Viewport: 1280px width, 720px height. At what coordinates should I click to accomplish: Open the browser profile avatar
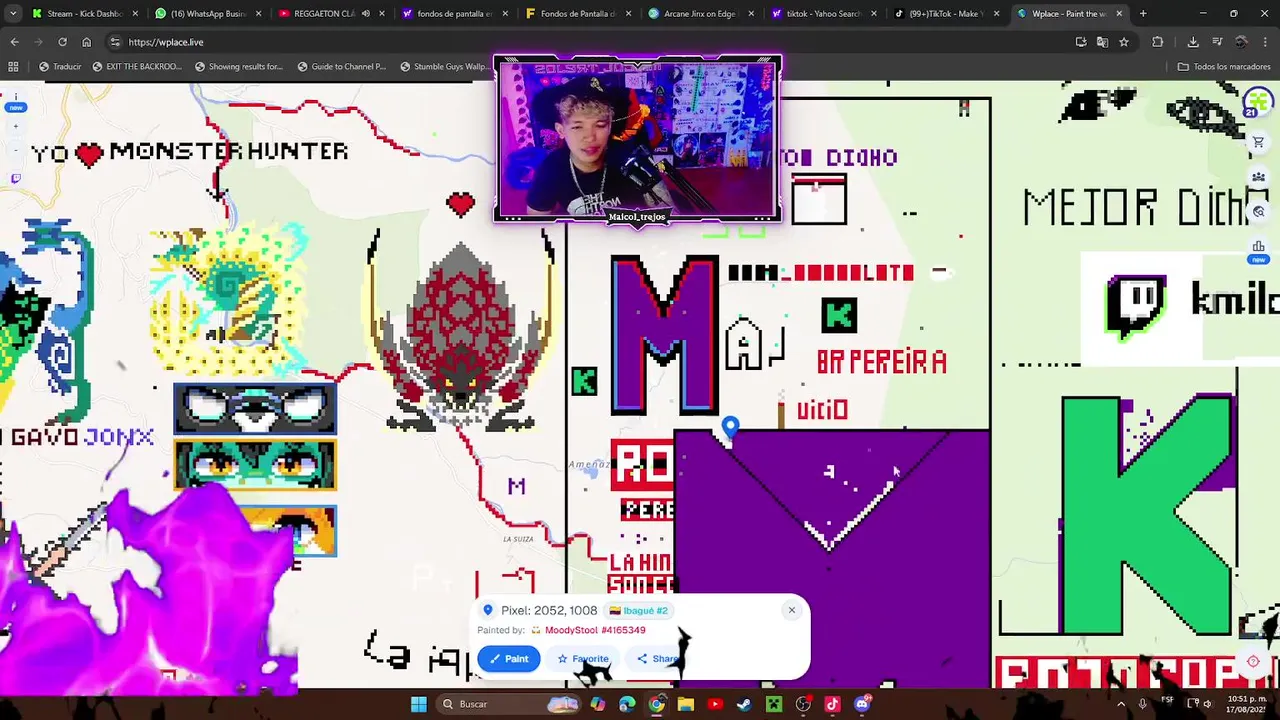click(1241, 42)
